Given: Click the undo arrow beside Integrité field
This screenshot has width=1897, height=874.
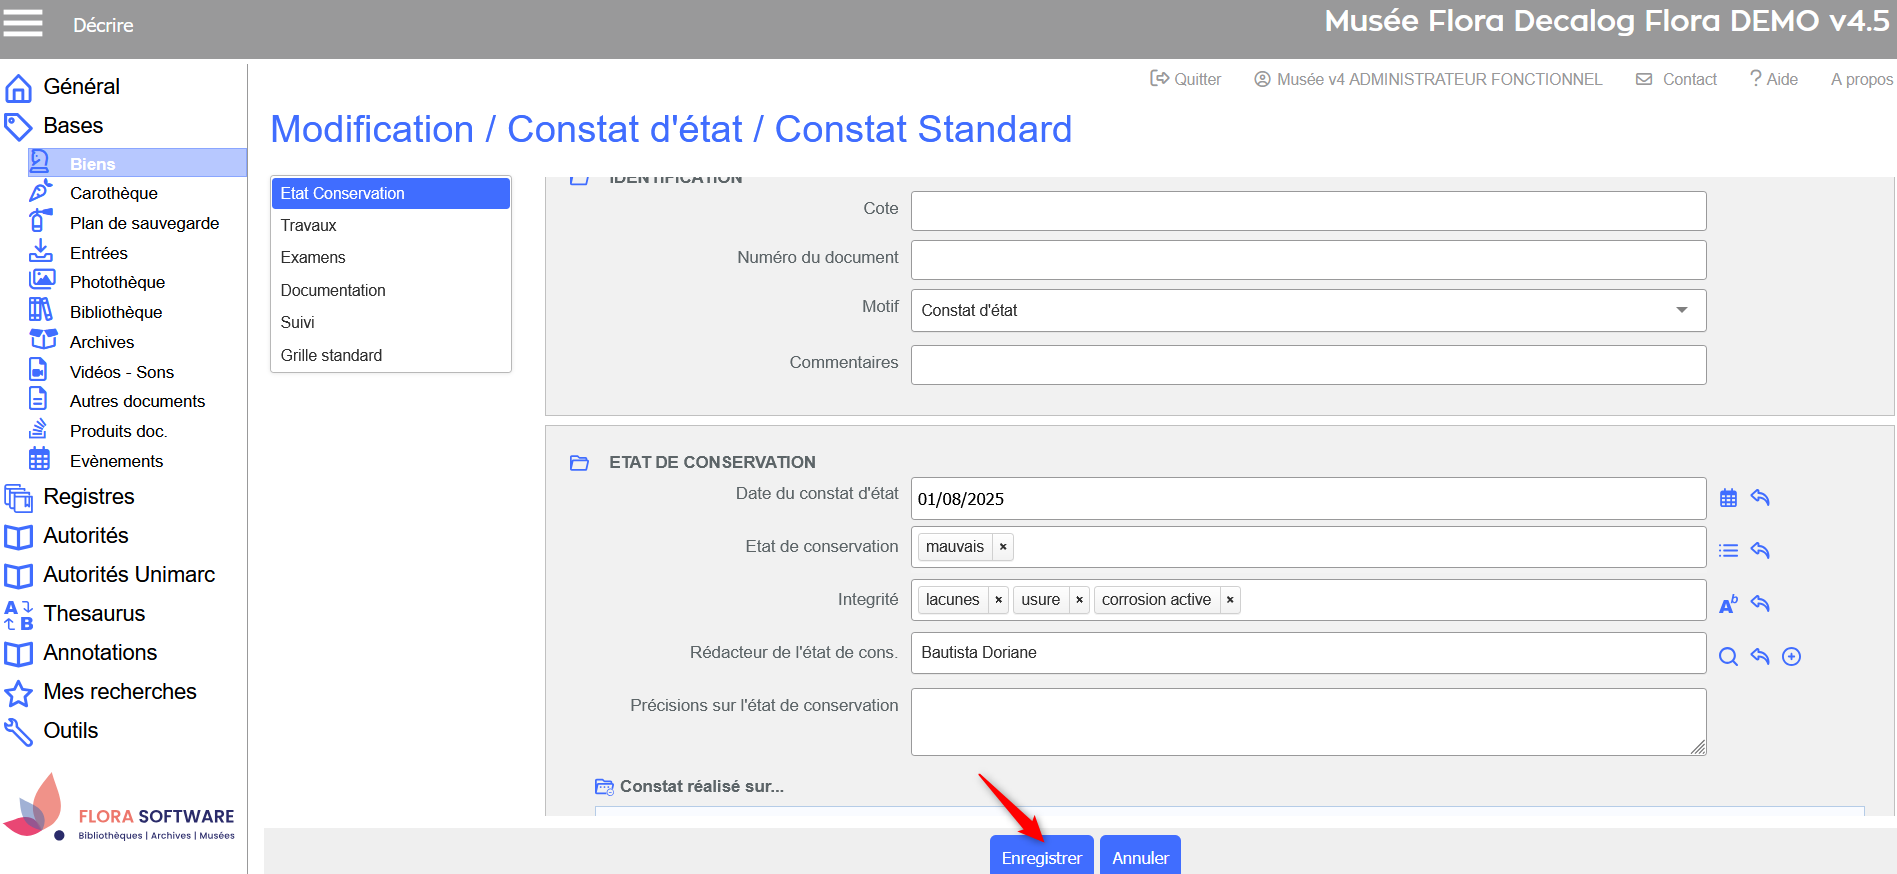Looking at the screenshot, I should coord(1760,604).
